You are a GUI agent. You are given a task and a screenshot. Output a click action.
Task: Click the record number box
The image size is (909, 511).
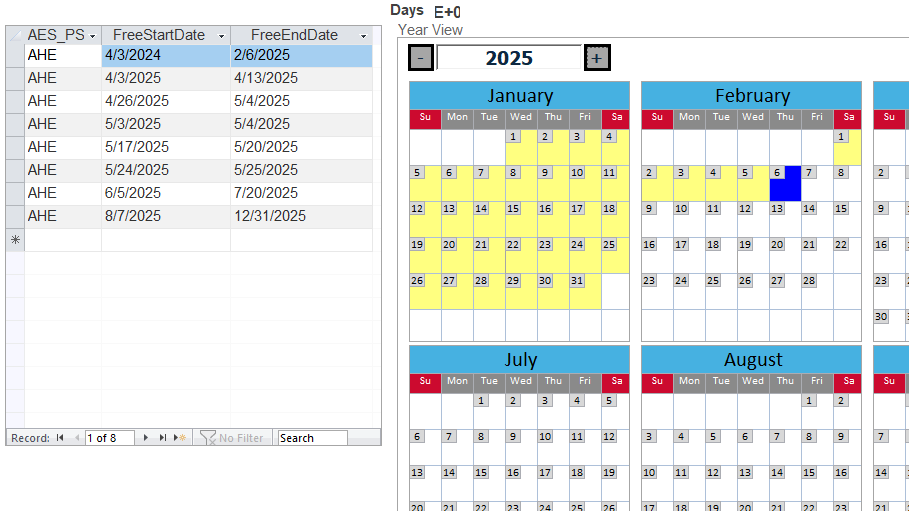coord(110,438)
